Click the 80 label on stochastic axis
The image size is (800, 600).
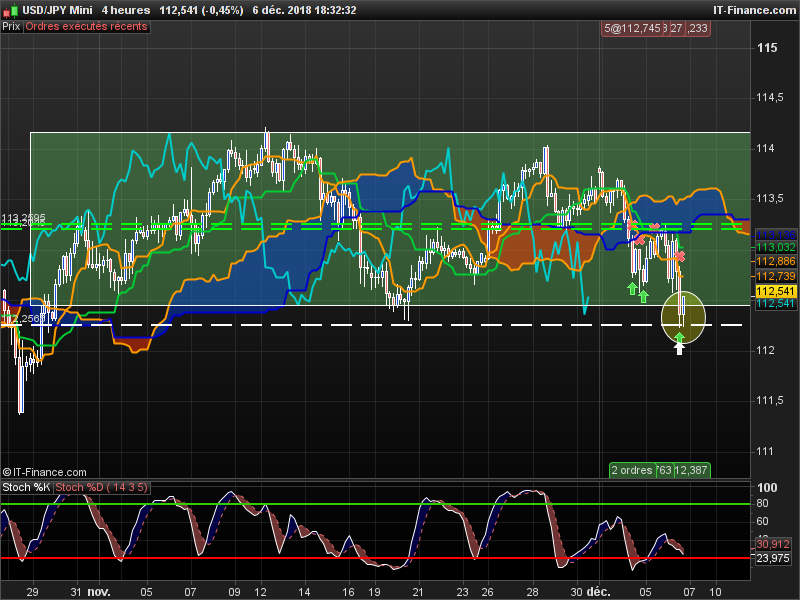762,504
